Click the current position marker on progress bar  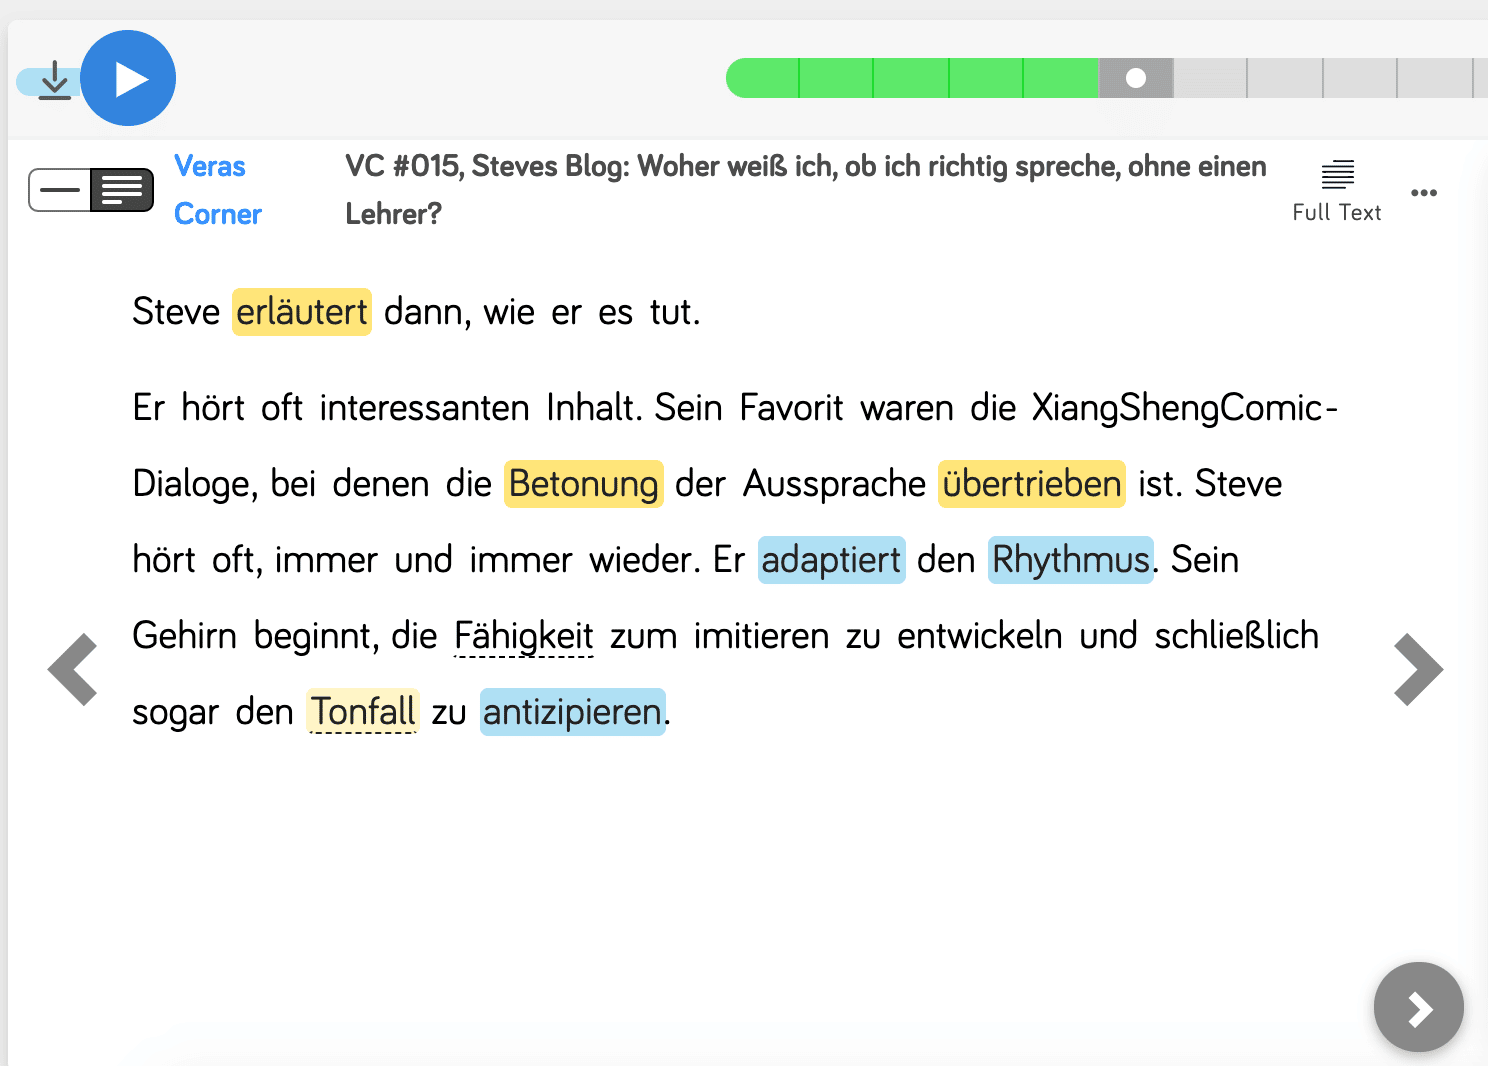point(1135,78)
